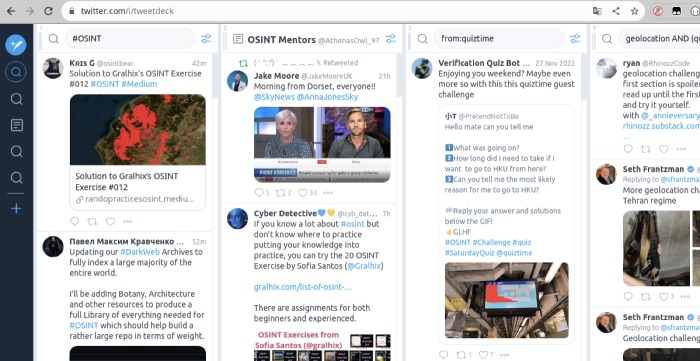Click search magnifier in #OSINT column header
Viewport: 700px width, 361px height.
pos(54,39)
